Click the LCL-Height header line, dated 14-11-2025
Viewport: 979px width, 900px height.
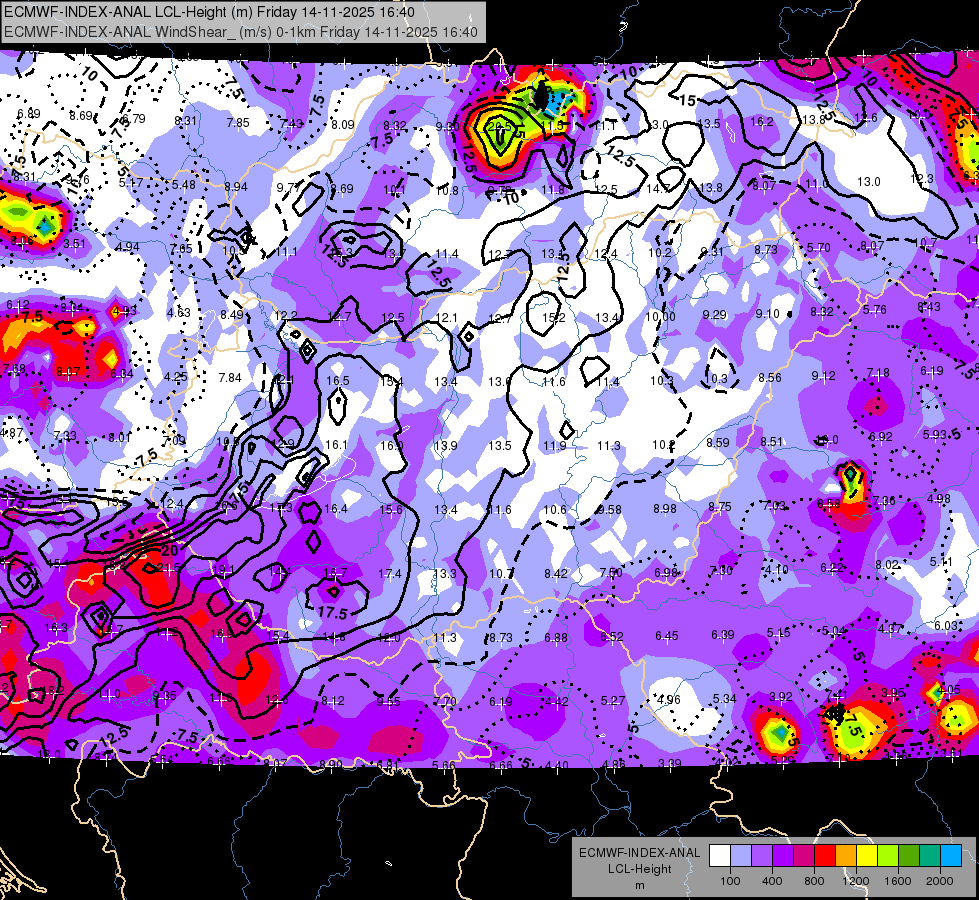(x=209, y=12)
